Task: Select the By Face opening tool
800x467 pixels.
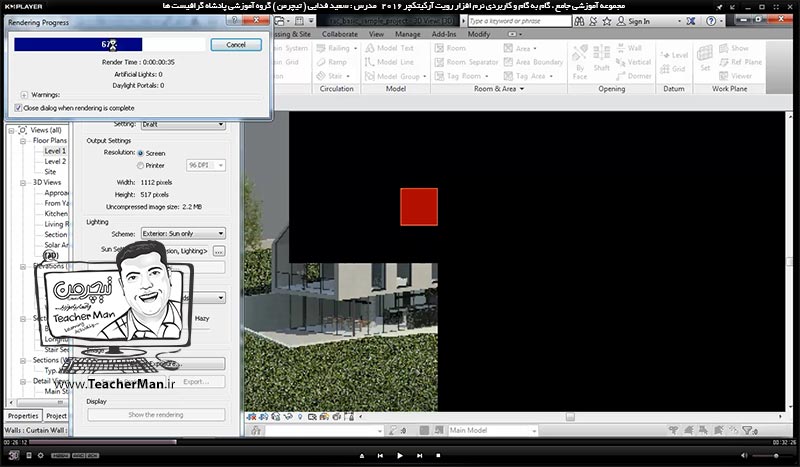Action: [x=580, y=62]
